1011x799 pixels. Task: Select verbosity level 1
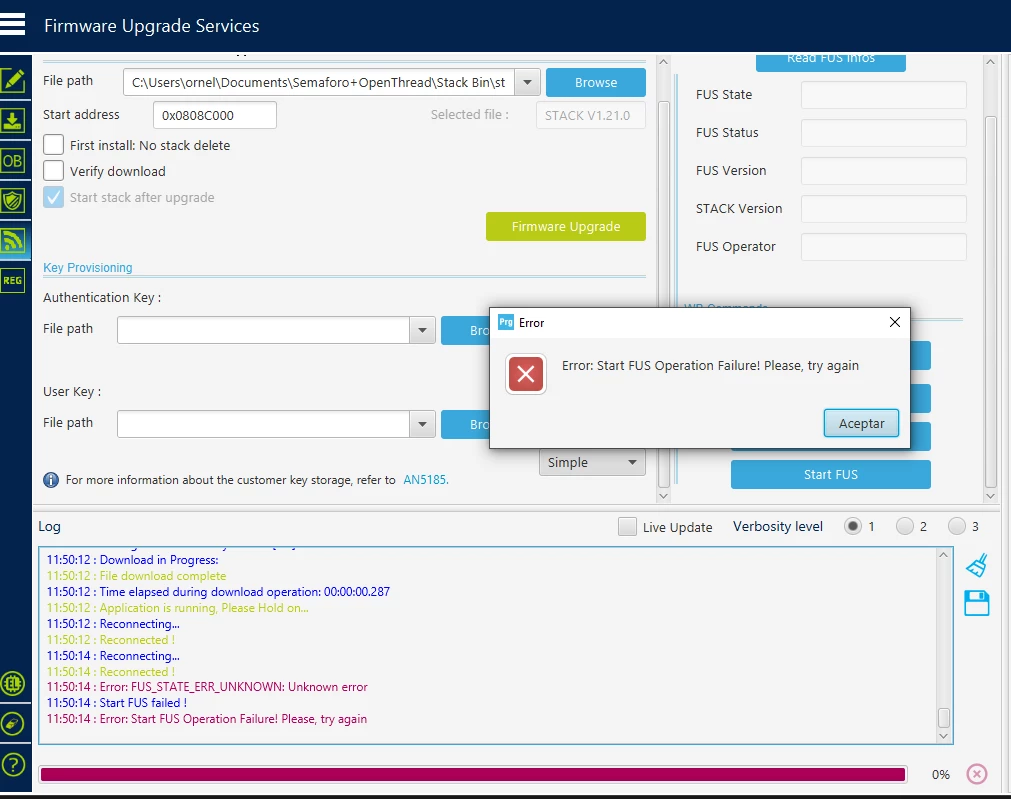(853, 526)
